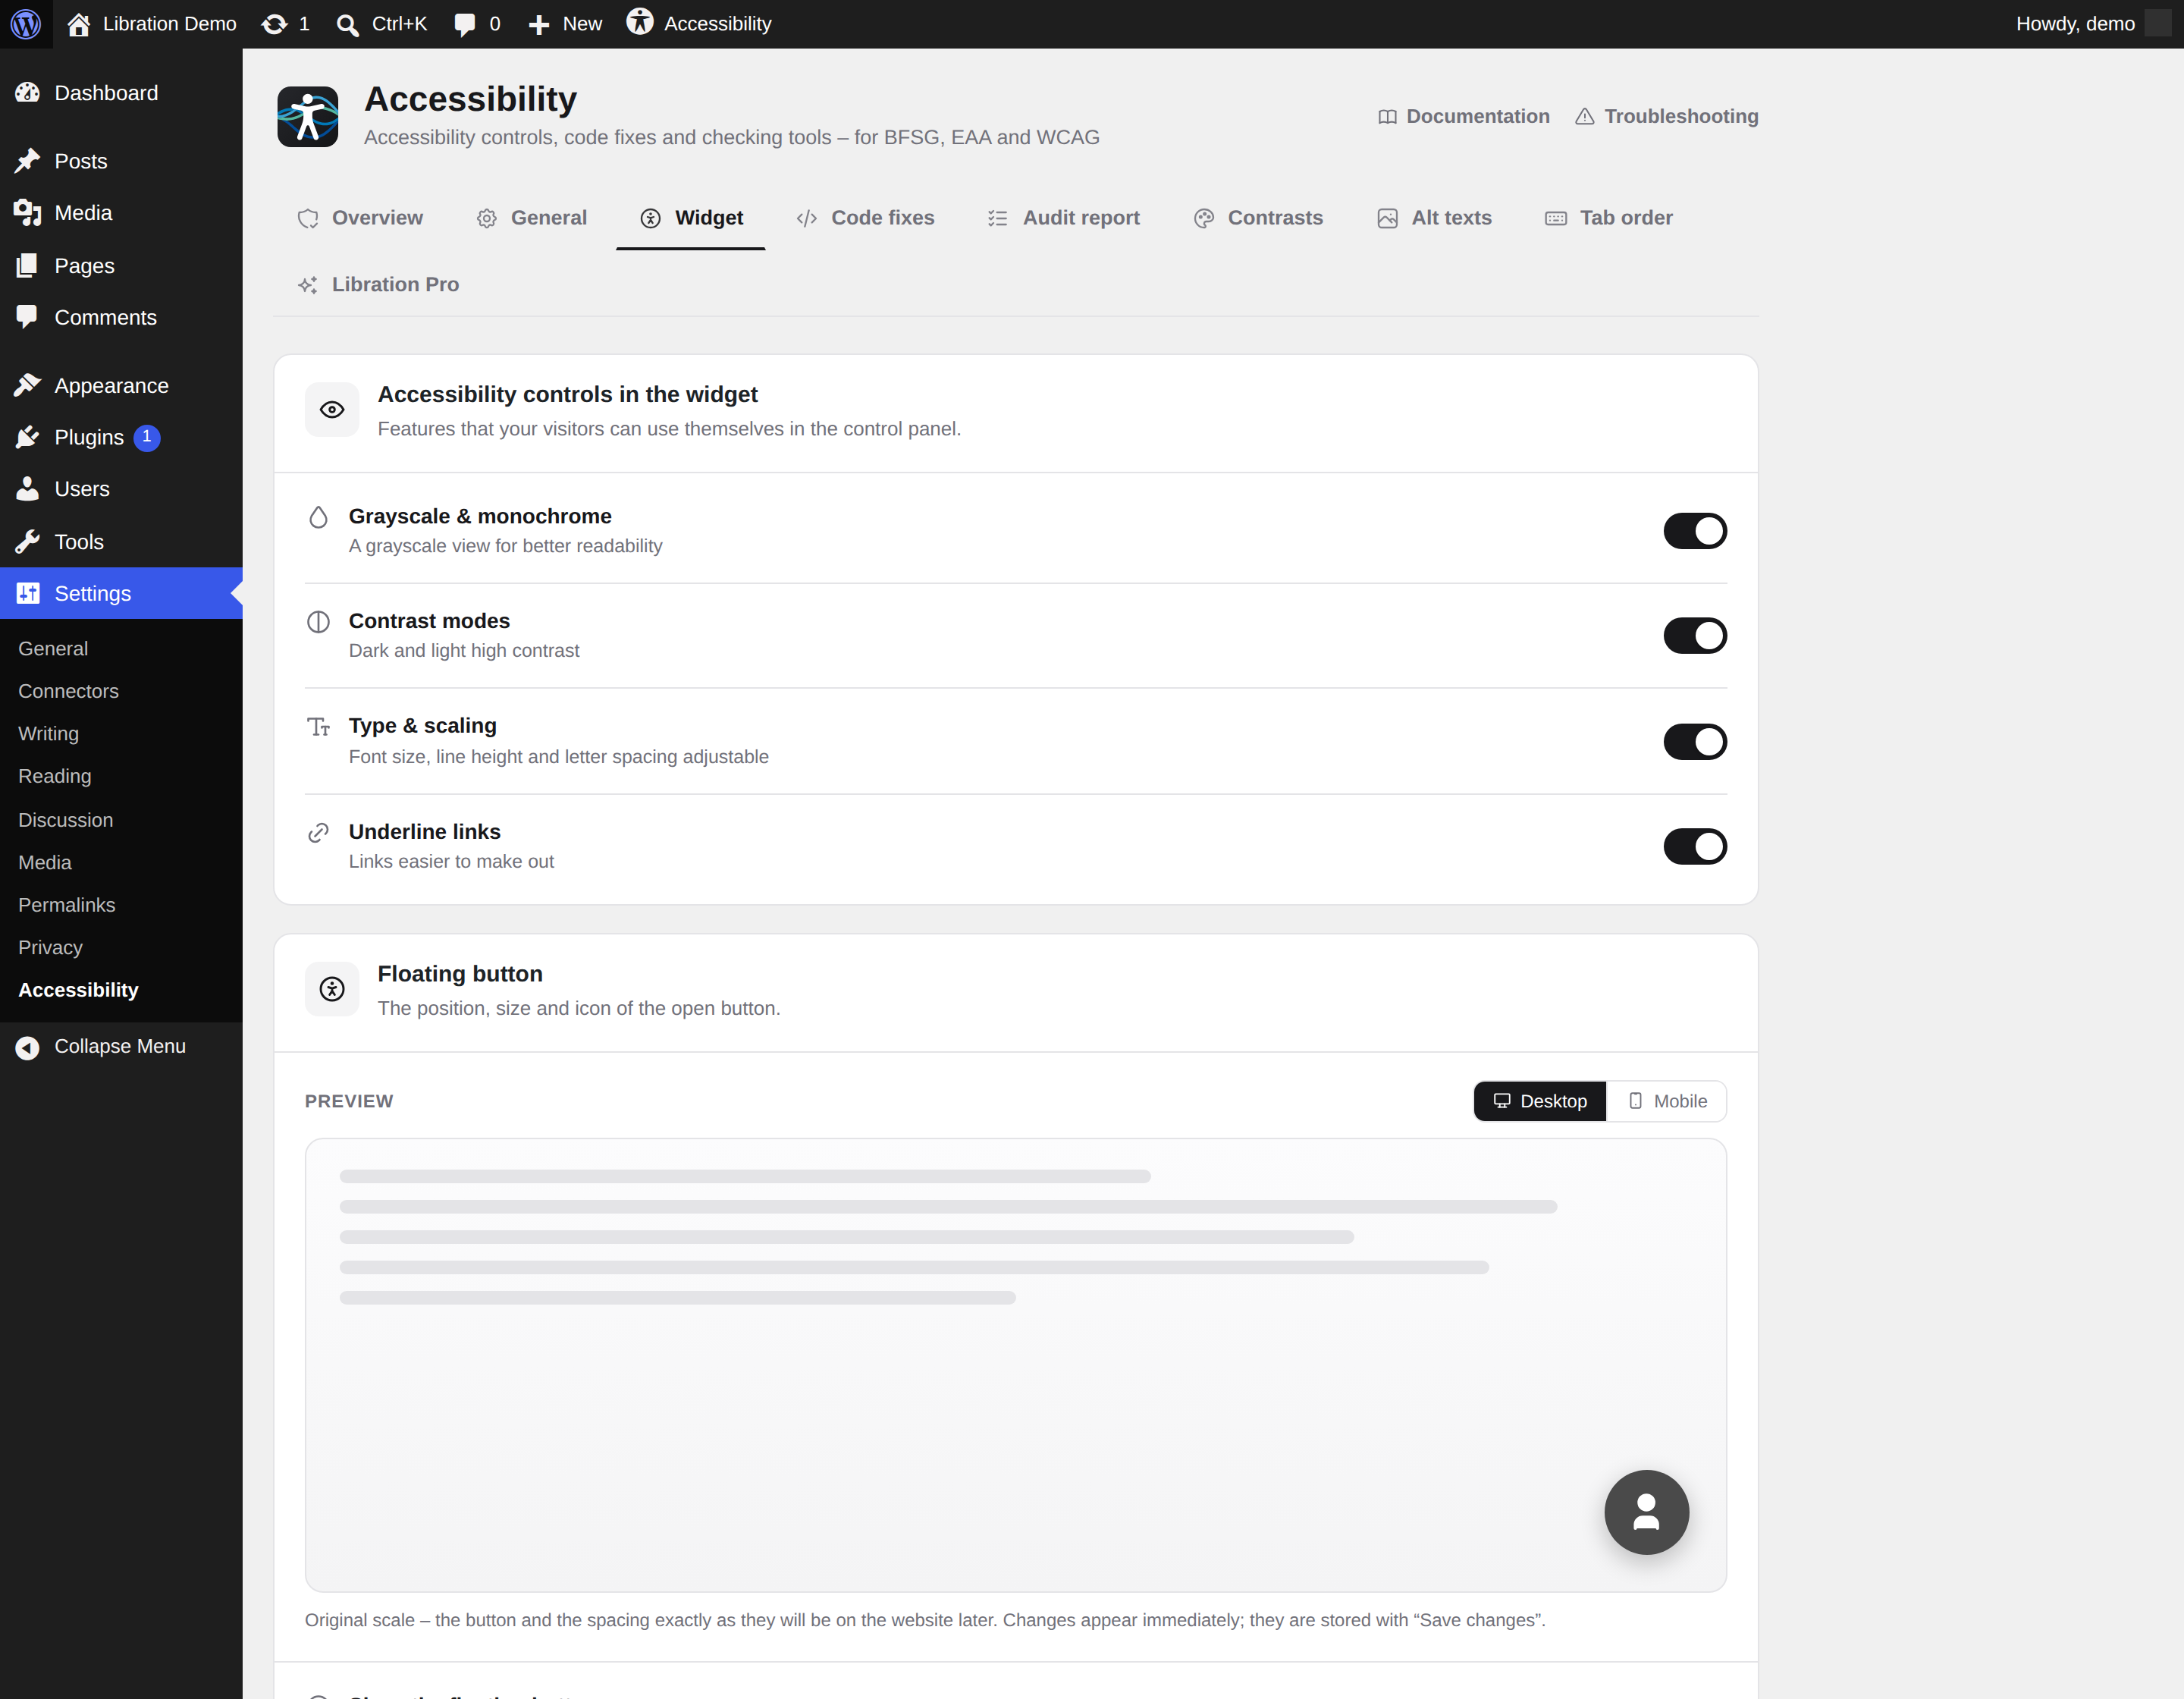Click the comments bubble icon in admin bar
The height and width of the screenshot is (1699, 2184).
464,25
